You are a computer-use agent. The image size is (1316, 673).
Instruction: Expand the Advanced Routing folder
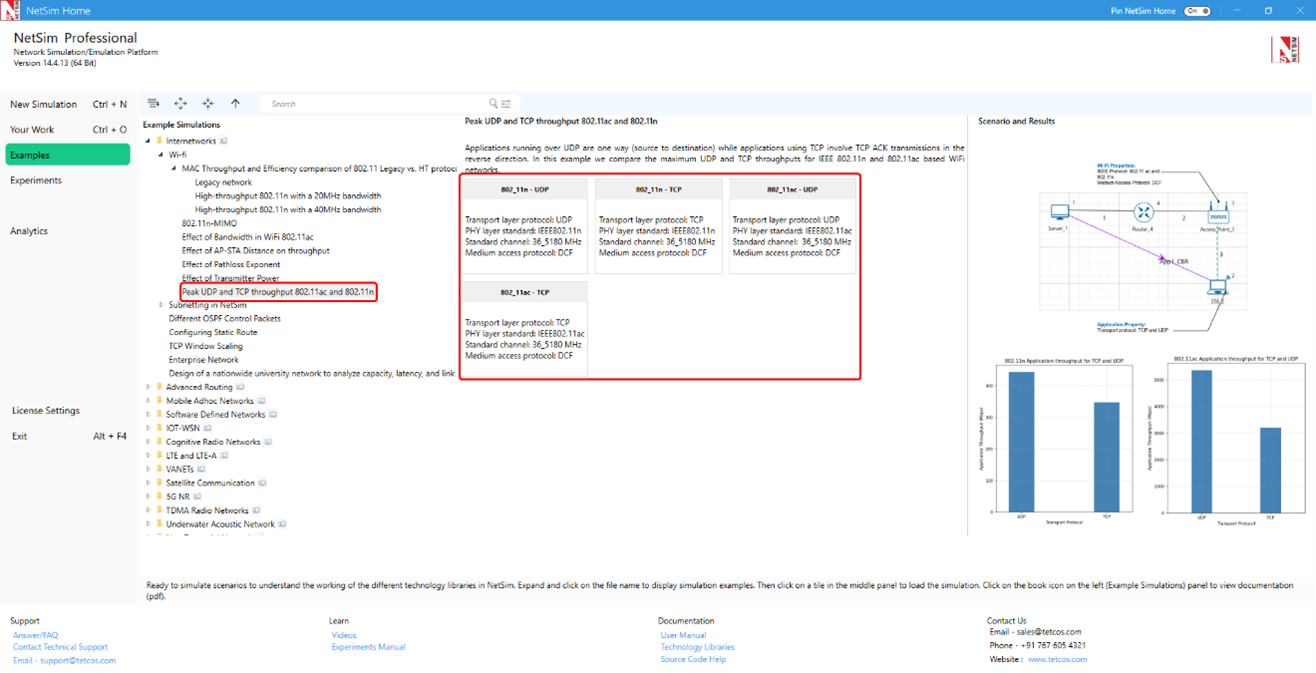tap(149, 387)
